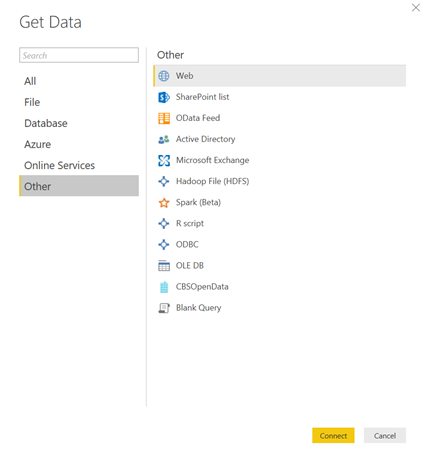The image size is (423, 459).
Task: Select the Web globe icon
Action: (164, 76)
